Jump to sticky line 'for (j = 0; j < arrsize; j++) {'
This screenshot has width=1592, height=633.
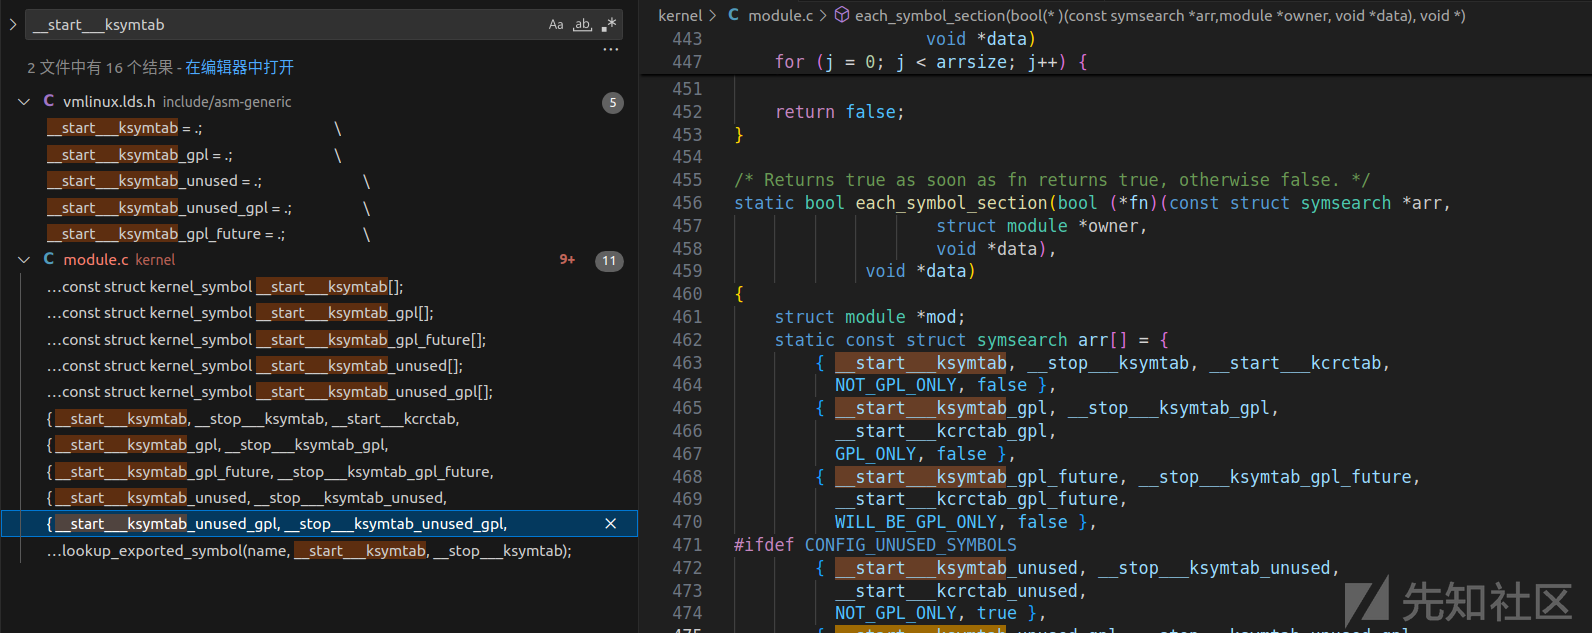[x=931, y=62]
